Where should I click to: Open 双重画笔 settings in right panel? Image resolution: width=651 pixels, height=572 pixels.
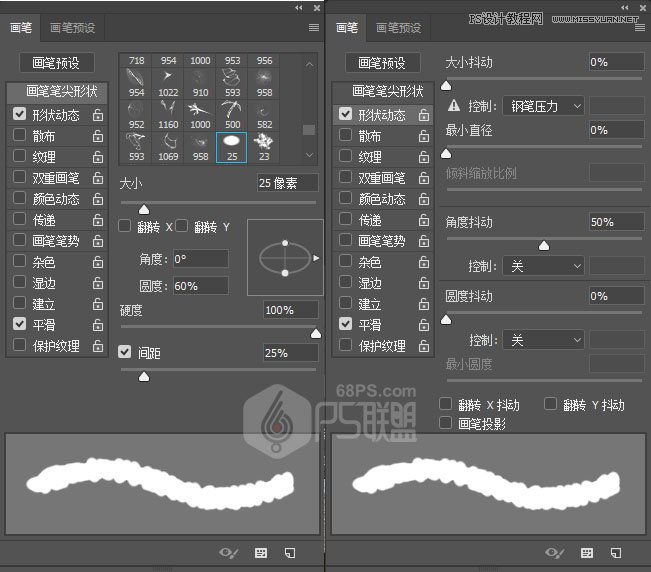pos(382,178)
